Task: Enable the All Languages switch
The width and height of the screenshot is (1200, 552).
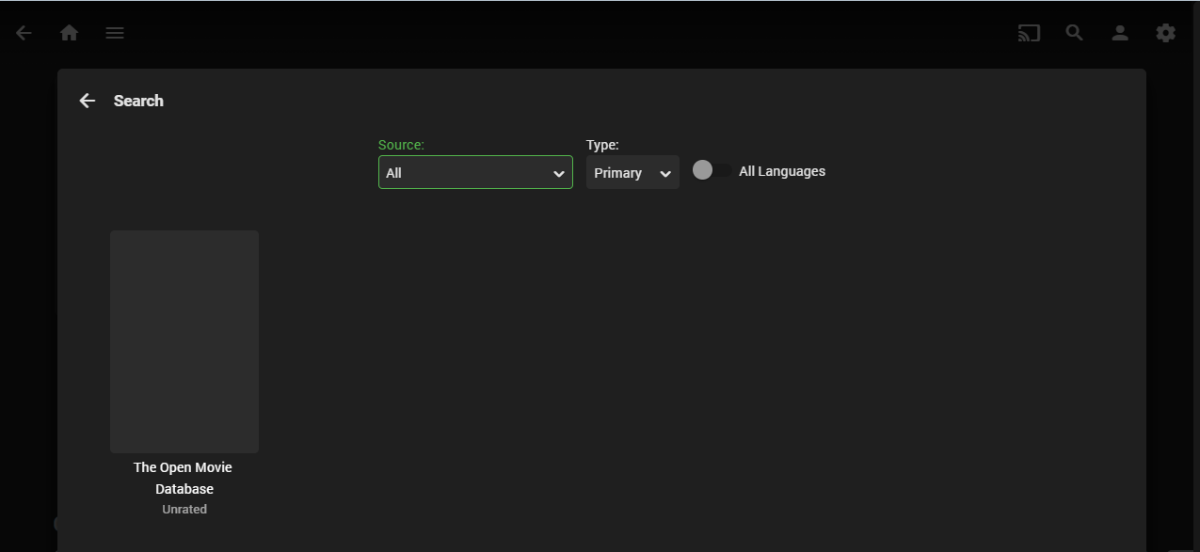Action: point(711,171)
